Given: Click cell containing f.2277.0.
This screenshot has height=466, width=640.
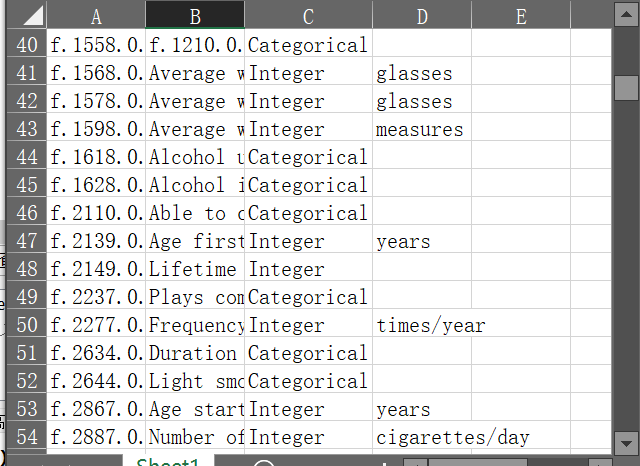Looking at the screenshot, I should (x=96, y=325).
